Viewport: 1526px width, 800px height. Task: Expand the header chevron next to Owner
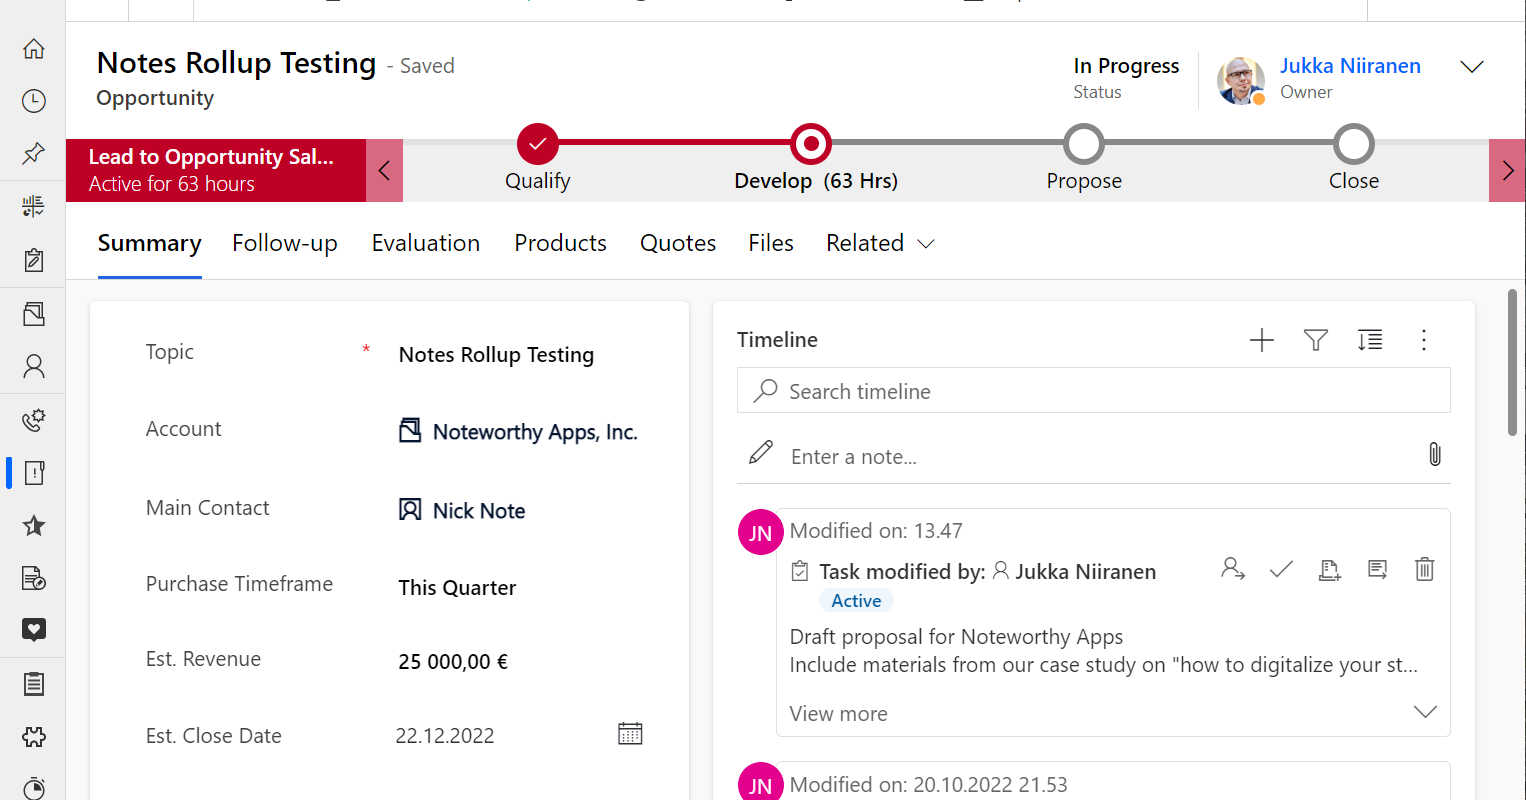[1471, 67]
